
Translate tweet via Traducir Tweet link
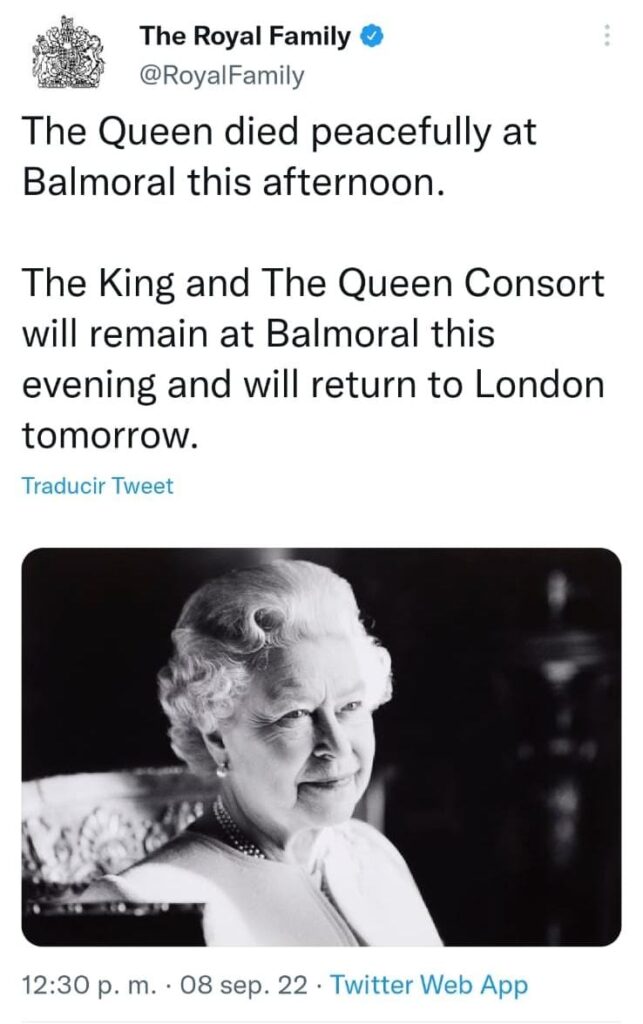[x=97, y=486]
